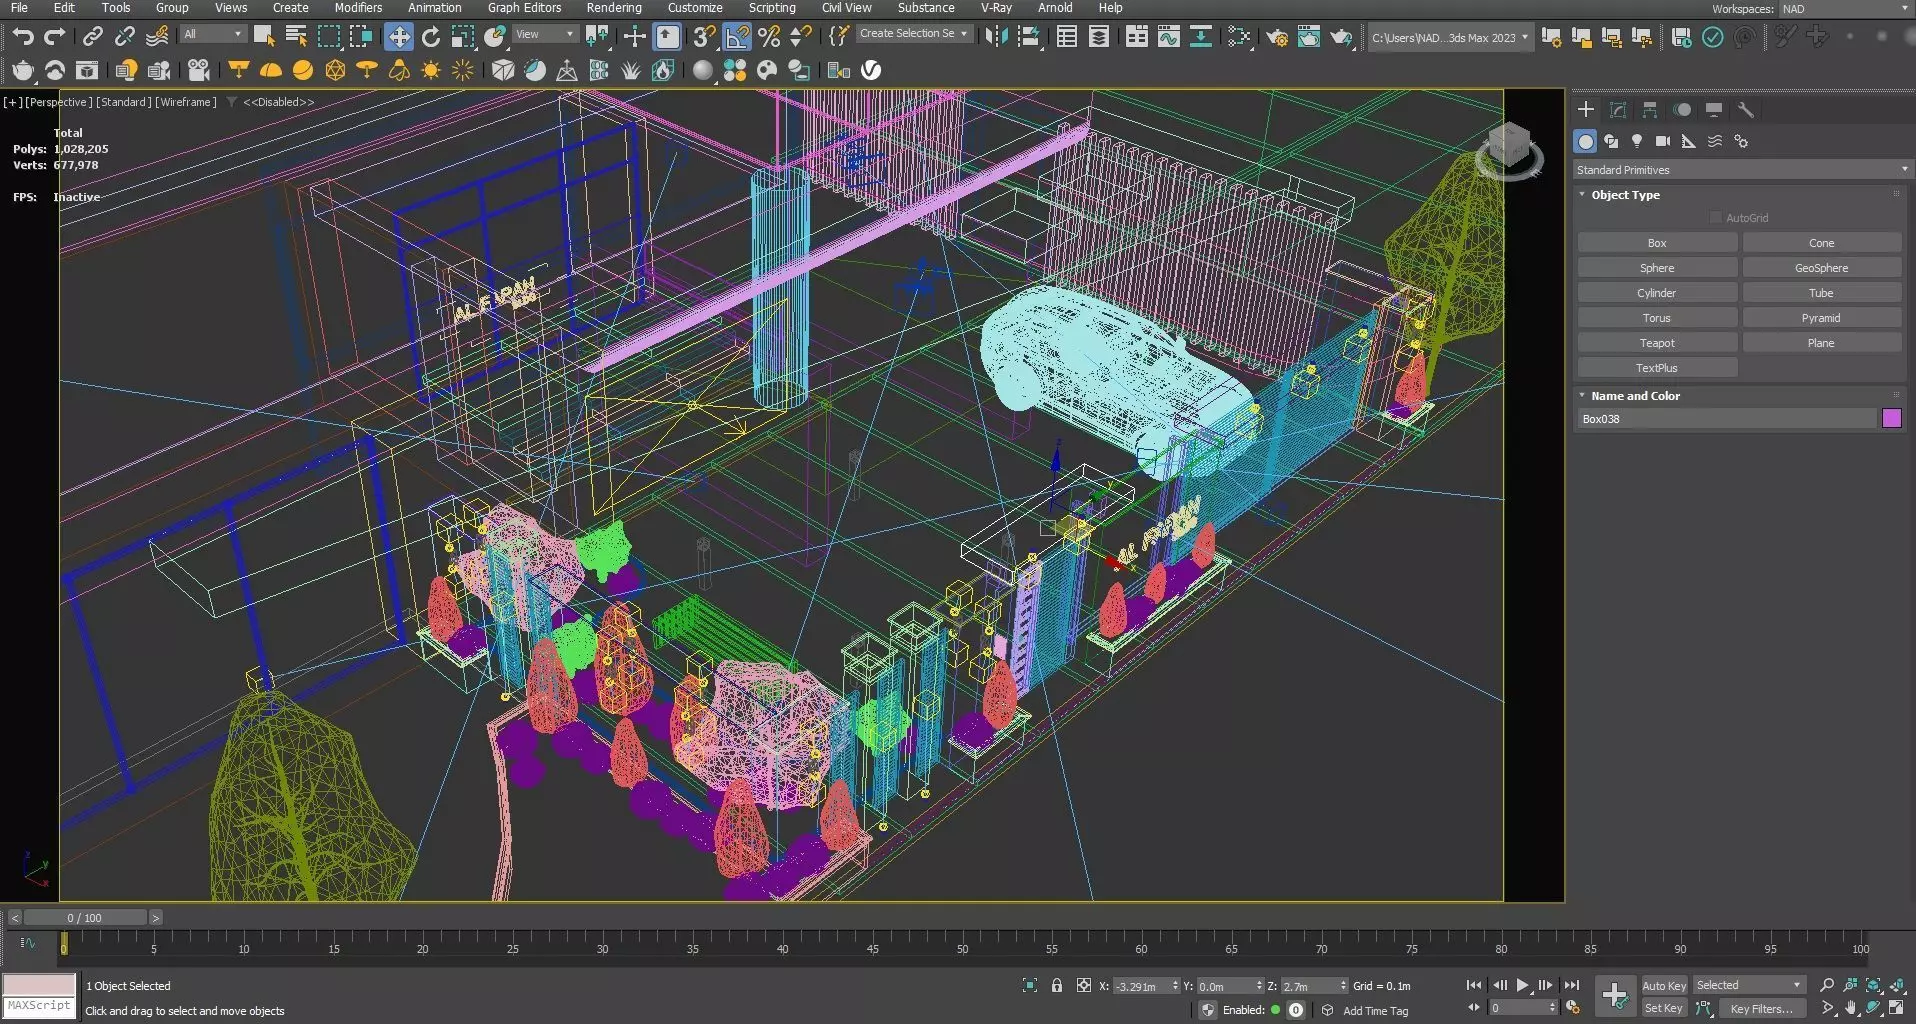Open the Modifiers menu

point(358,8)
